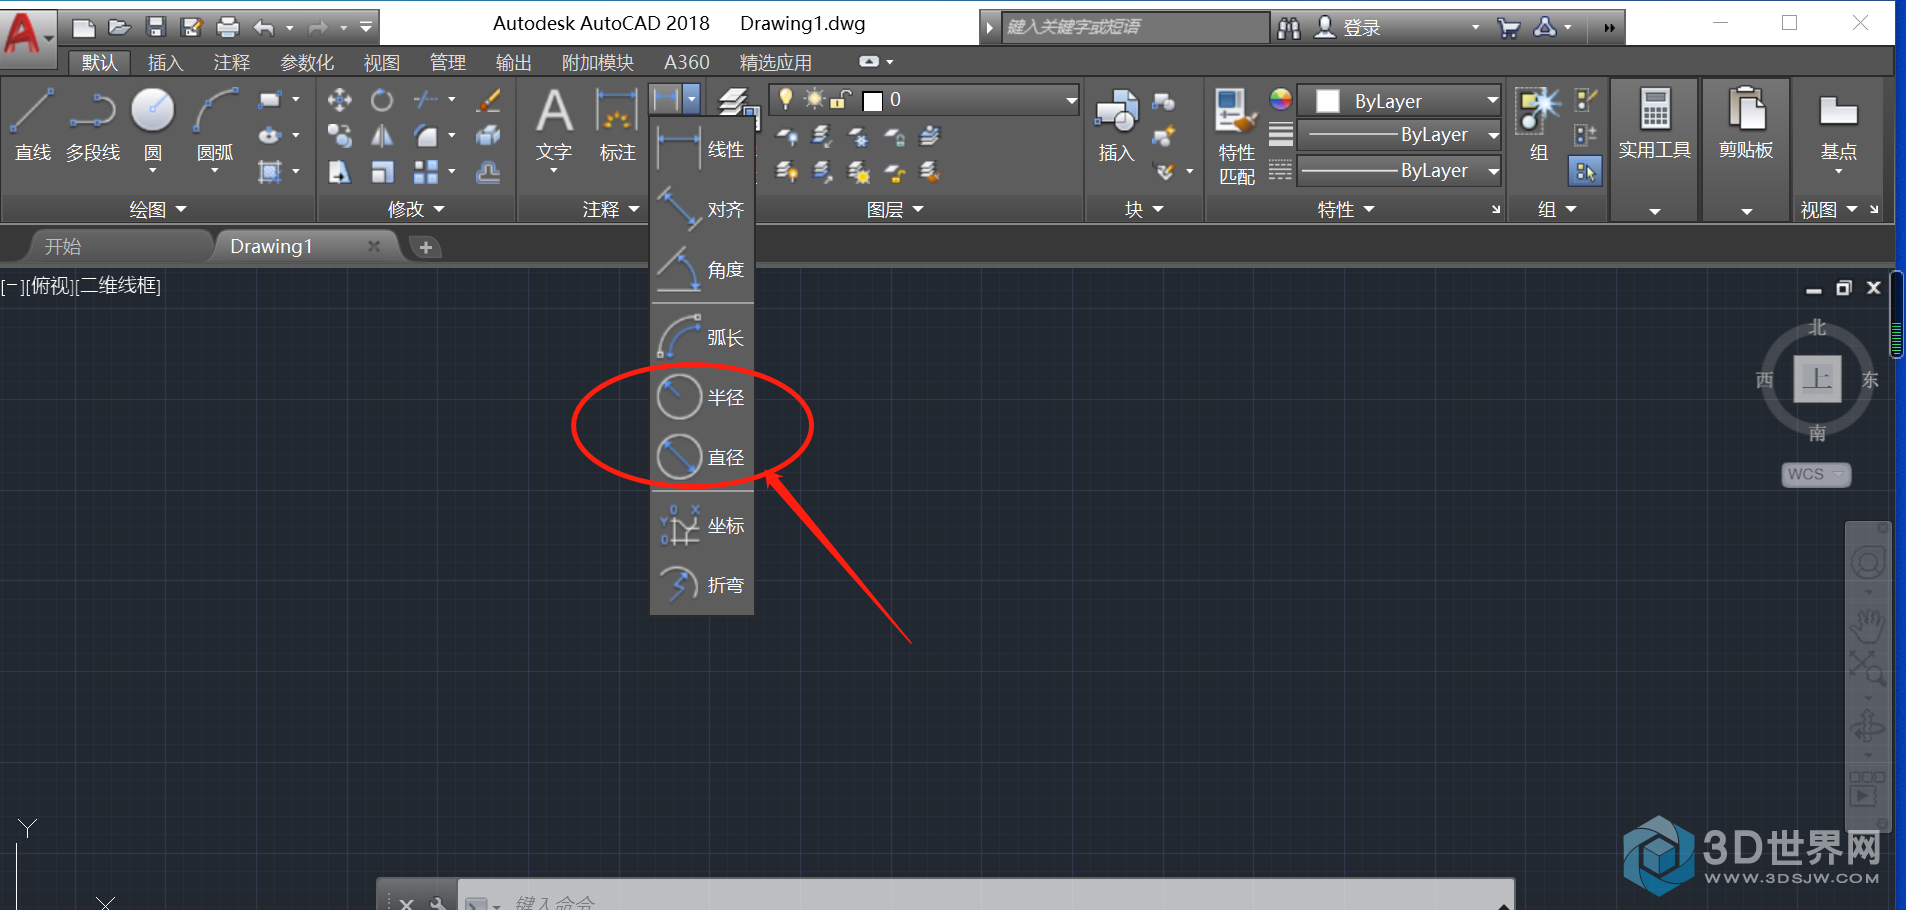Screen dimensions: 1906x910
Task: Open the linetype ByLayer dropdown
Action: point(1398,171)
